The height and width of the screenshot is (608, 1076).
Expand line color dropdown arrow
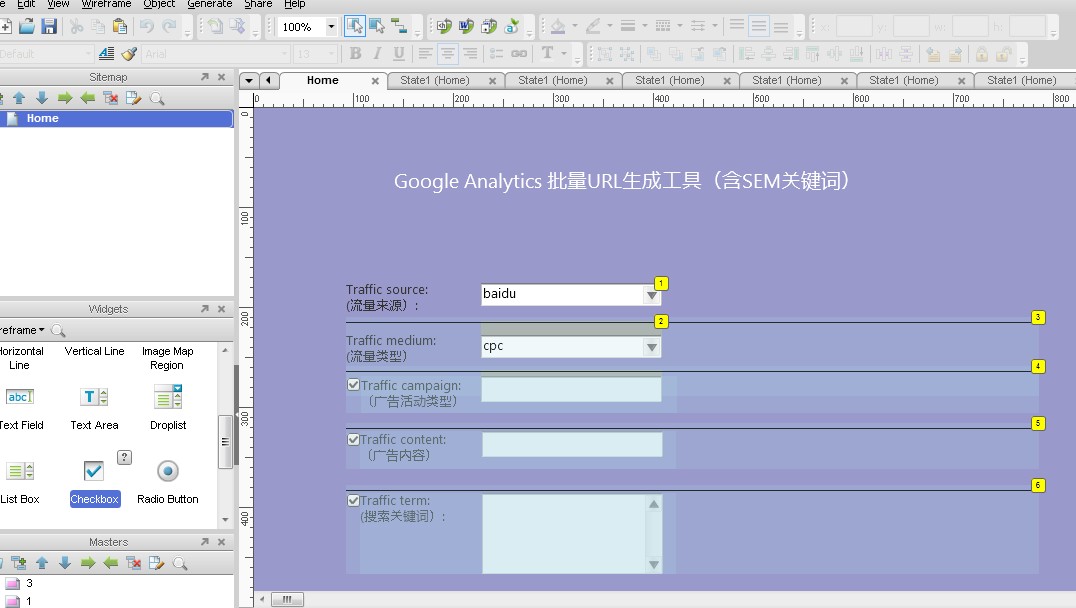click(x=609, y=26)
